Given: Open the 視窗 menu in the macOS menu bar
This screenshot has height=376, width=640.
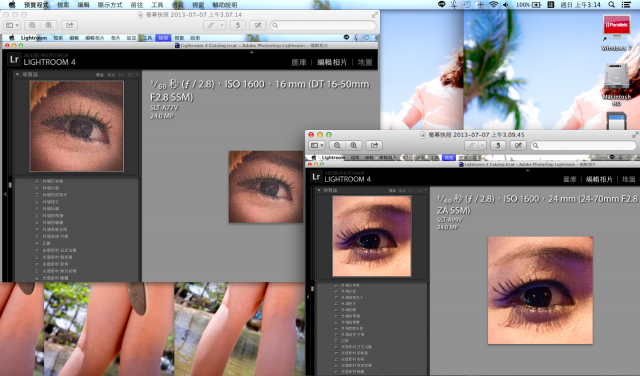Looking at the screenshot, I should (x=198, y=5).
